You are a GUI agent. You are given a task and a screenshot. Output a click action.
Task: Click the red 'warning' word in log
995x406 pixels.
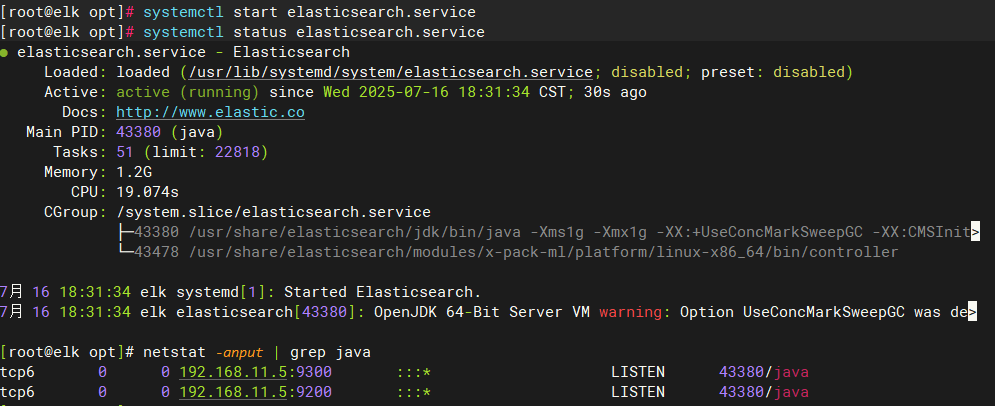[631, 312]
